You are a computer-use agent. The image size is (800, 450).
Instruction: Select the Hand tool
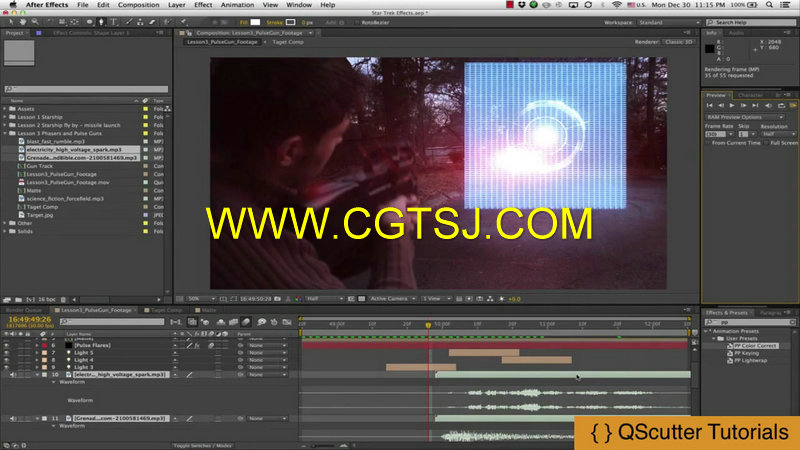click(23, 22)
